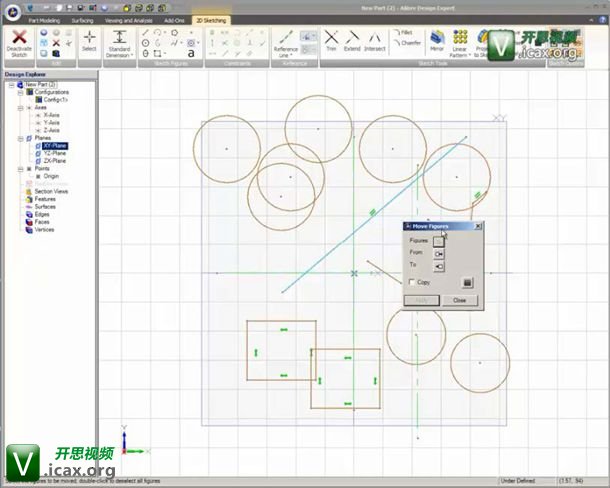
Task: Select X-Axis in the tree
Action: tap(51, 115)
